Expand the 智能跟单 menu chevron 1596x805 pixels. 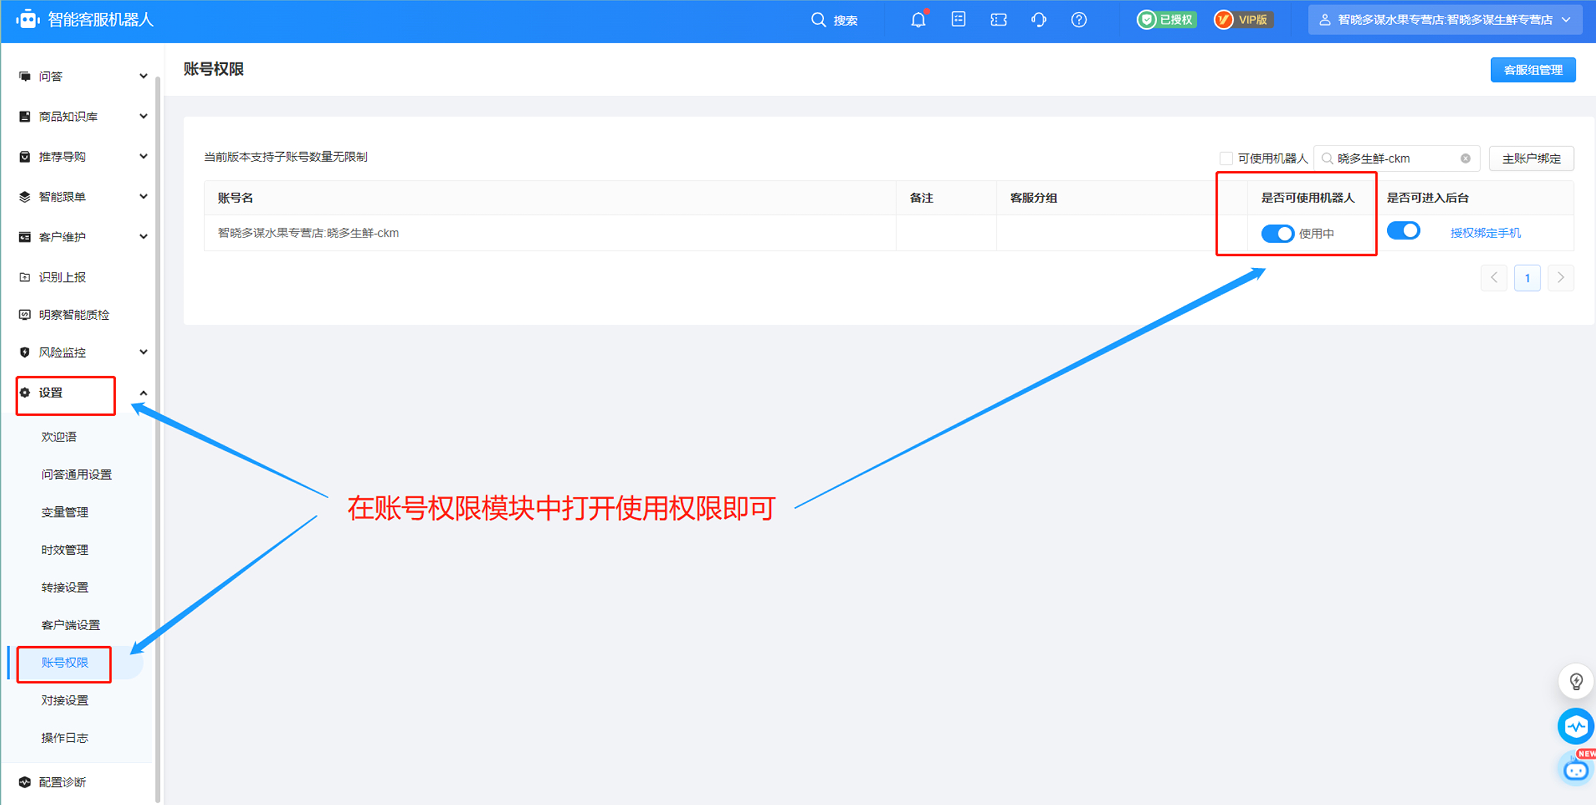[143, 196]
